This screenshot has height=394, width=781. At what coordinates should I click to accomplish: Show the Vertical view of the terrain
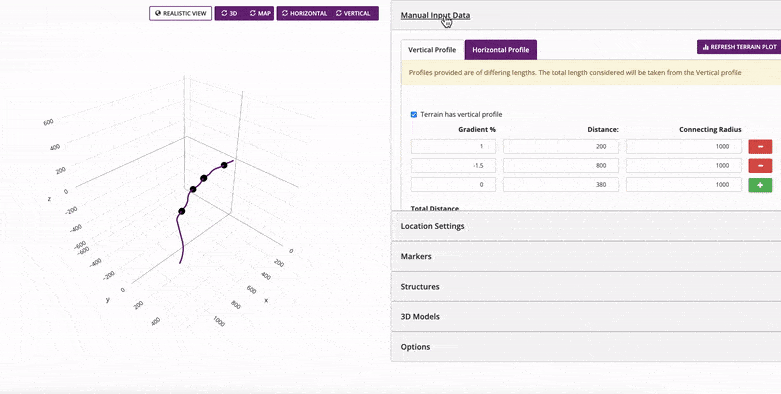354,13
